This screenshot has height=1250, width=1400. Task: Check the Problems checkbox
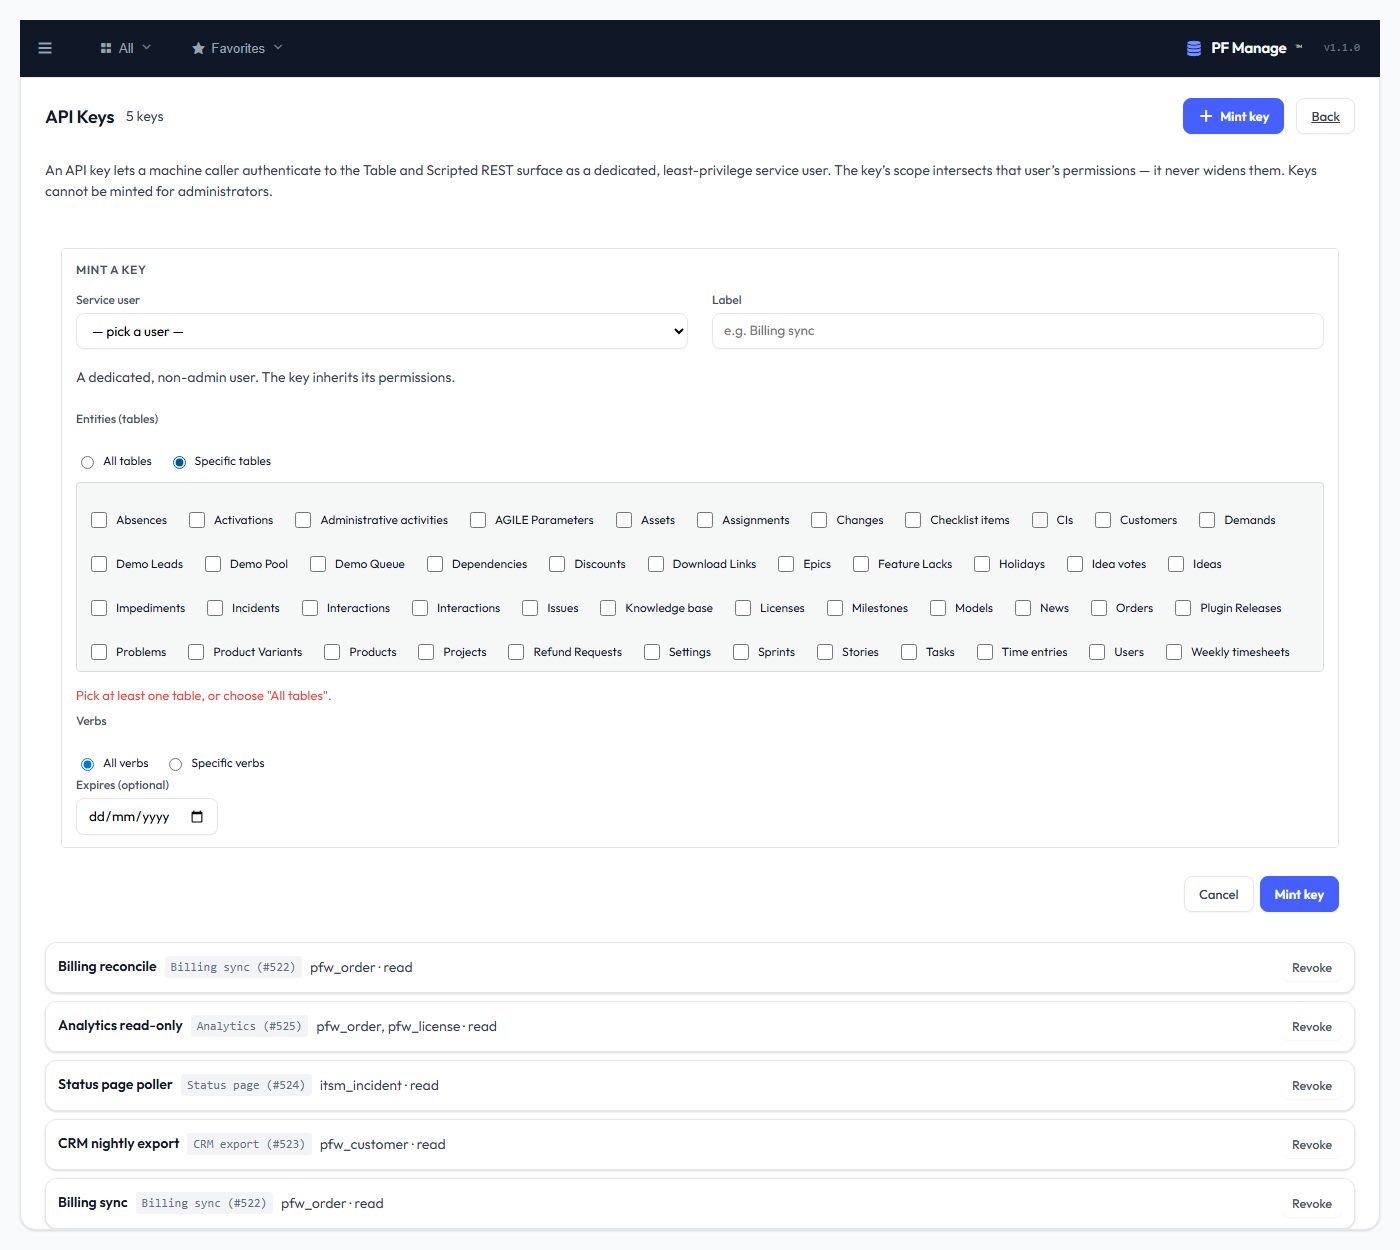point(99,652)
